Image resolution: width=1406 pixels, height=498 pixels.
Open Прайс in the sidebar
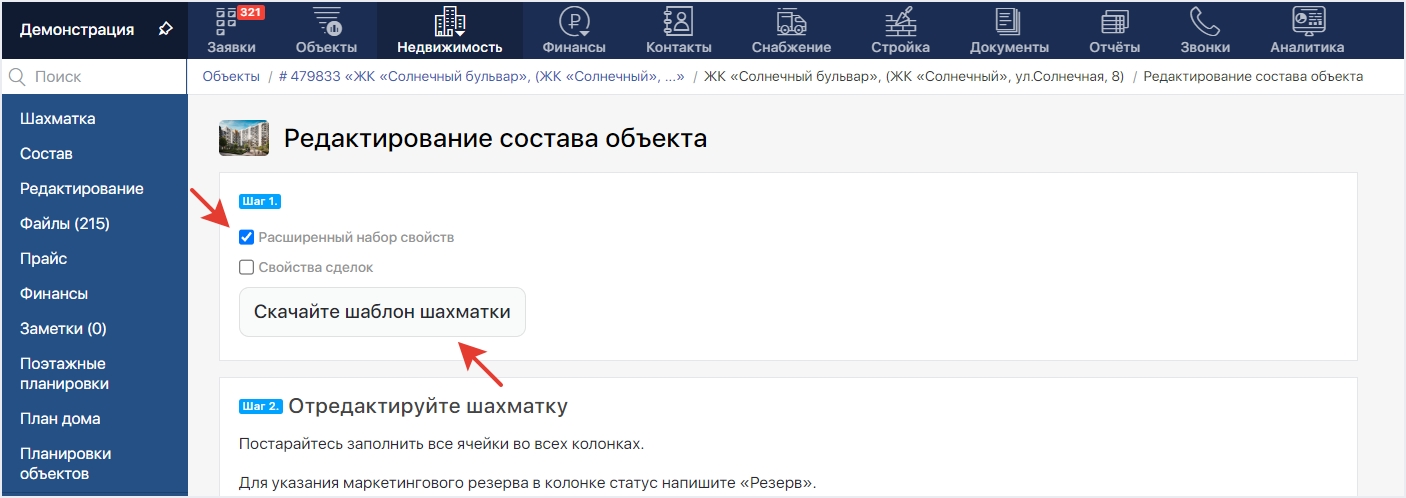44,259
